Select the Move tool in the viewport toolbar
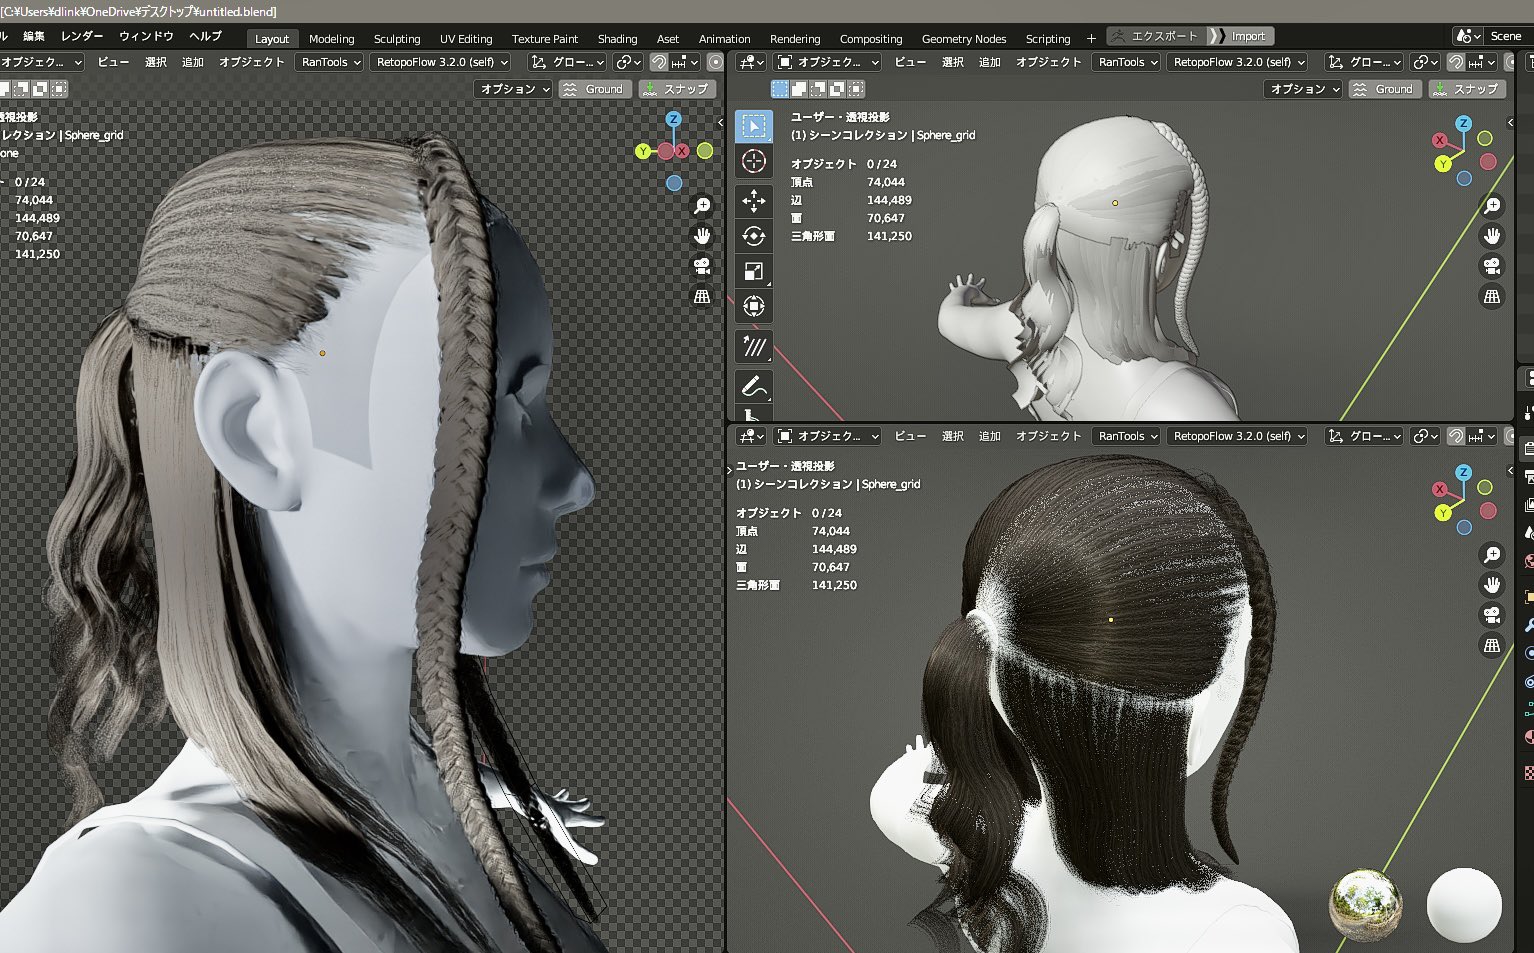Image resolution: width=1534 pixels, height=953 pixels. (x=754, y=198)
